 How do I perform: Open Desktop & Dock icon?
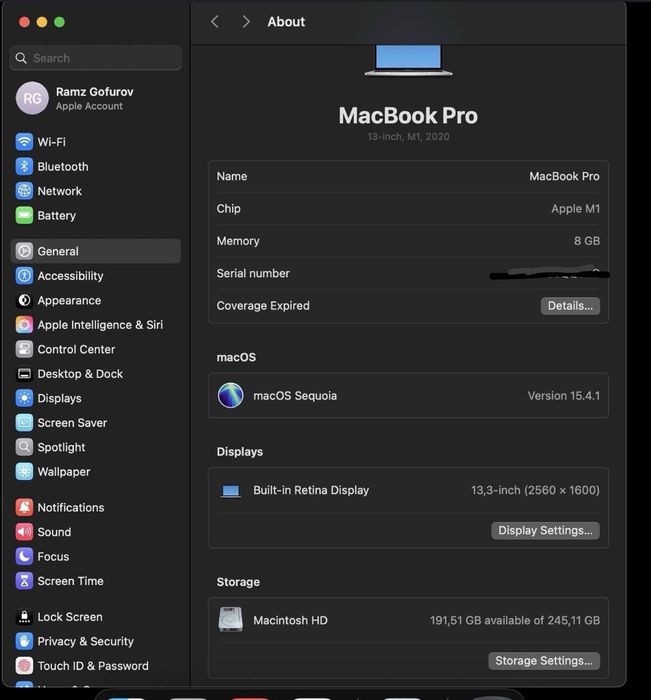24,374
